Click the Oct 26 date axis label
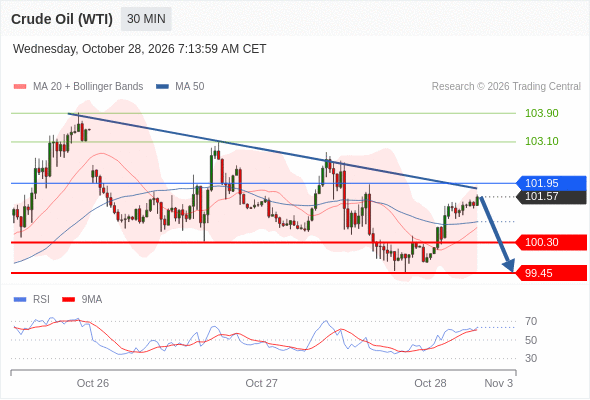This screenshot has height=400, width=590. coord(93,383)
